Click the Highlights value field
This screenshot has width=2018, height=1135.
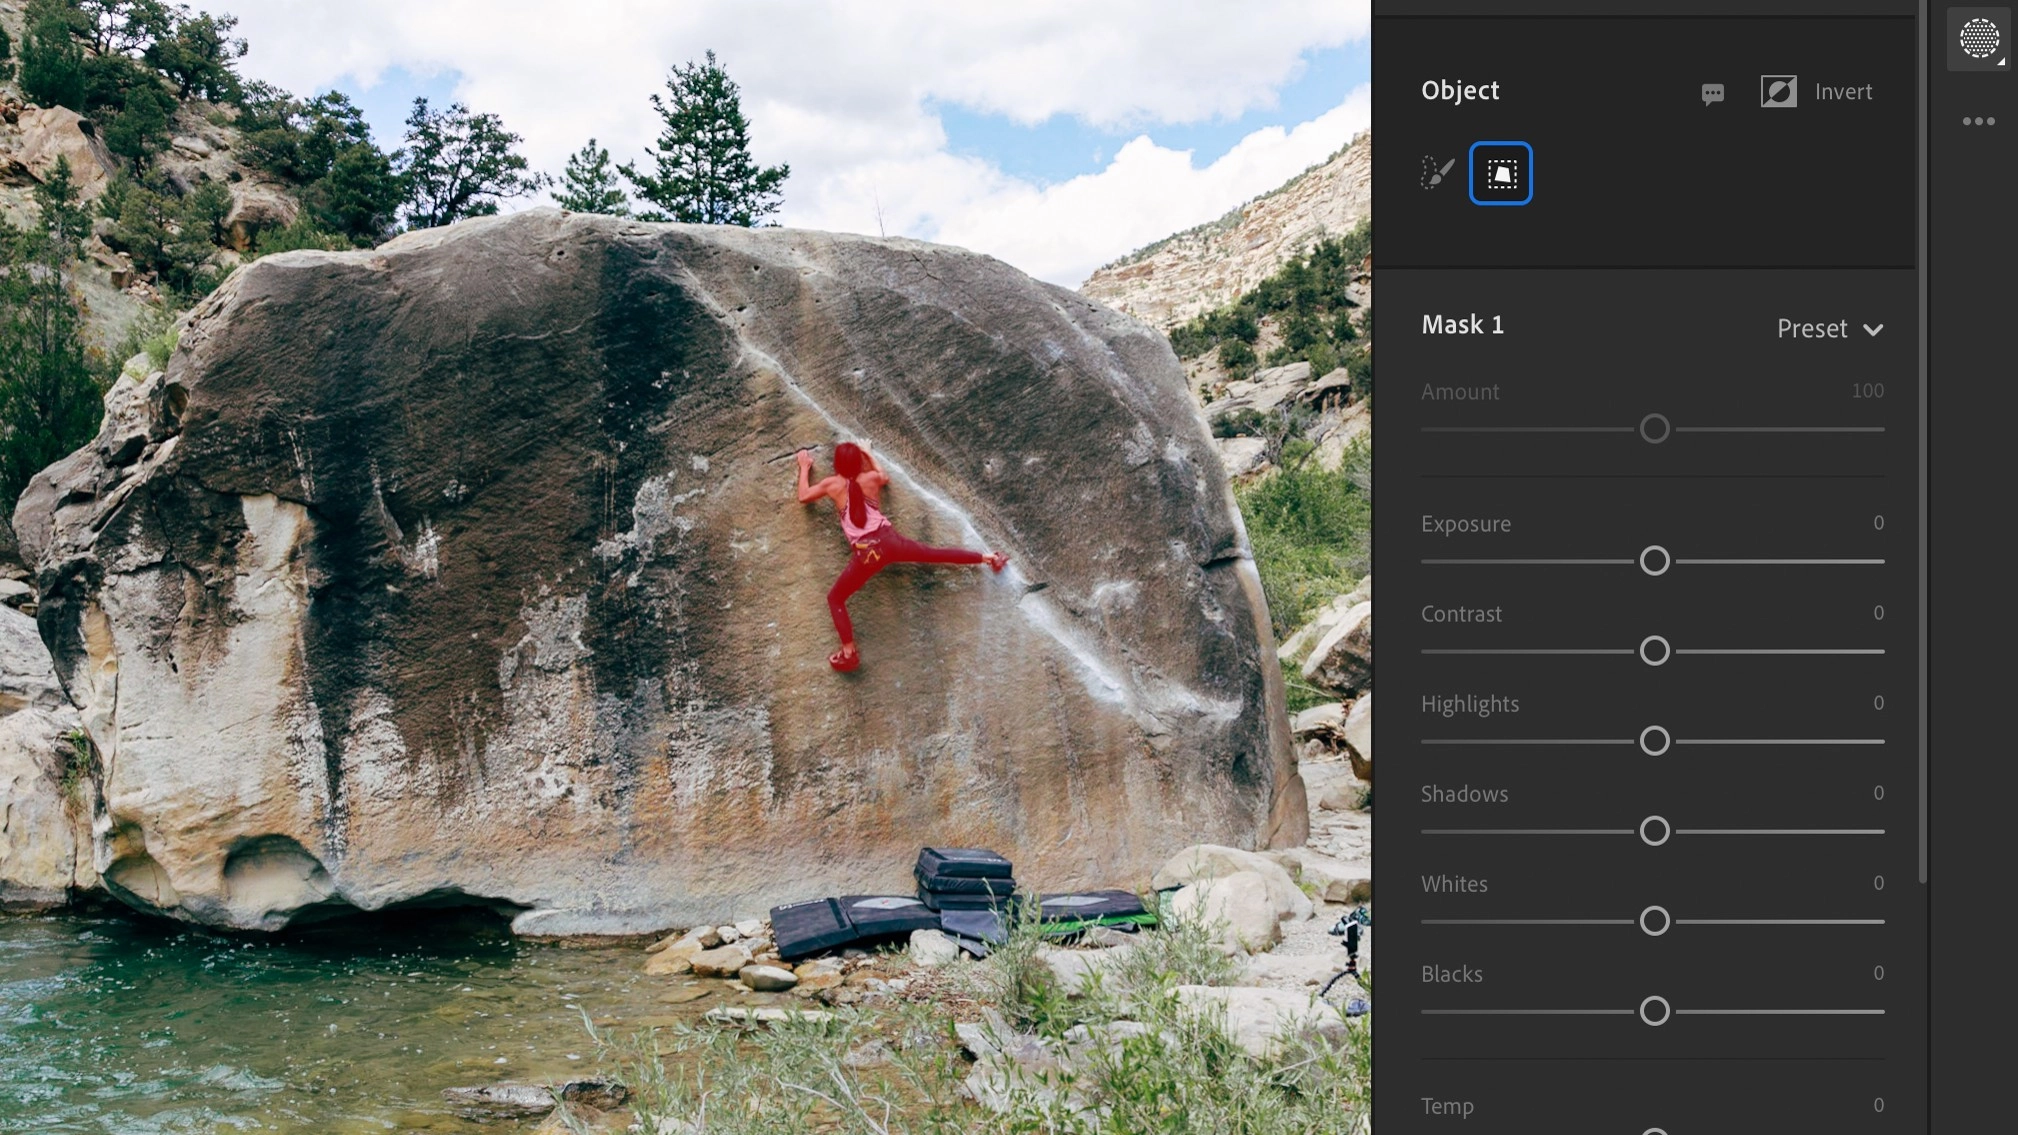[1878, 703]
